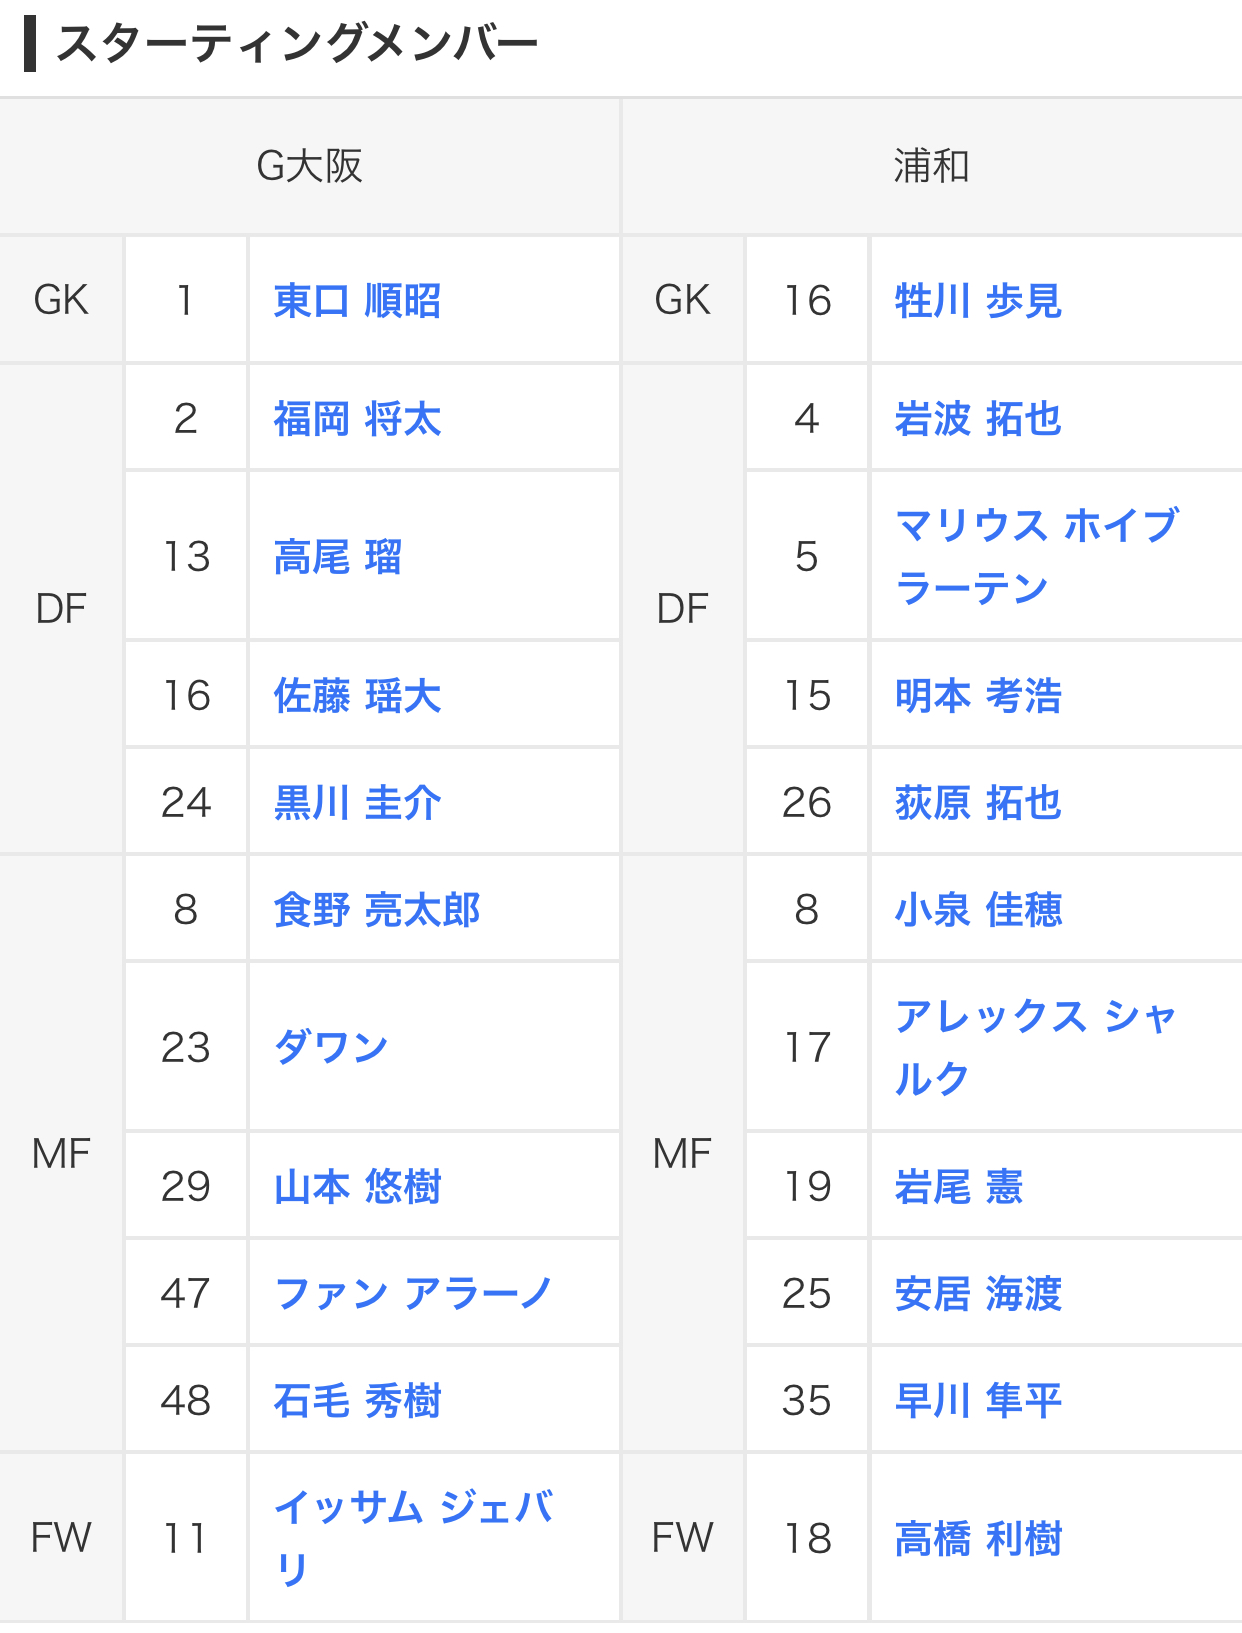Open player link 東口 順昭
The width and height of the screenshot is (1242, 1633).
pyautogui.click(x=357, y=301)
